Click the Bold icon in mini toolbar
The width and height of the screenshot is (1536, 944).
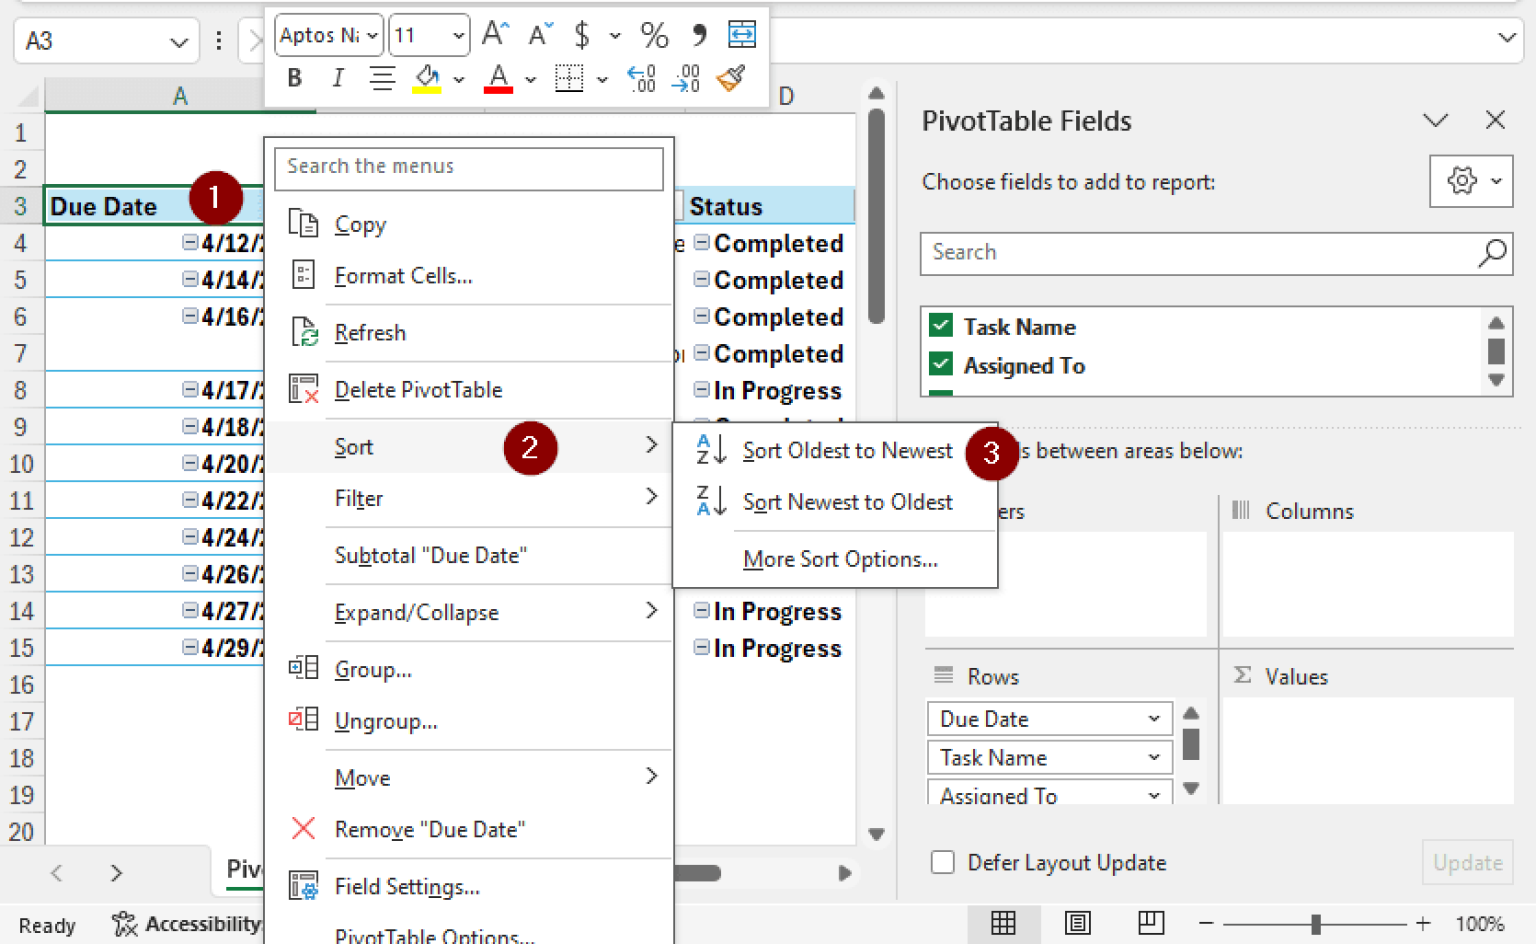click(x=294, y=78)
